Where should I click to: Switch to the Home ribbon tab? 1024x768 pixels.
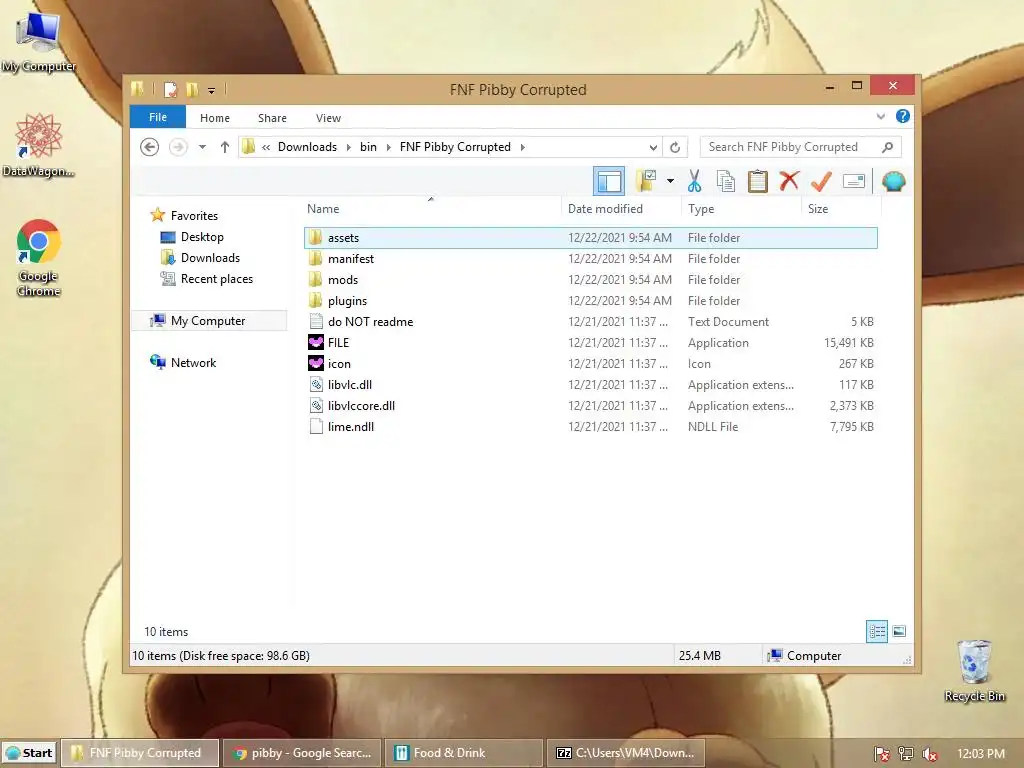(215, 118)
